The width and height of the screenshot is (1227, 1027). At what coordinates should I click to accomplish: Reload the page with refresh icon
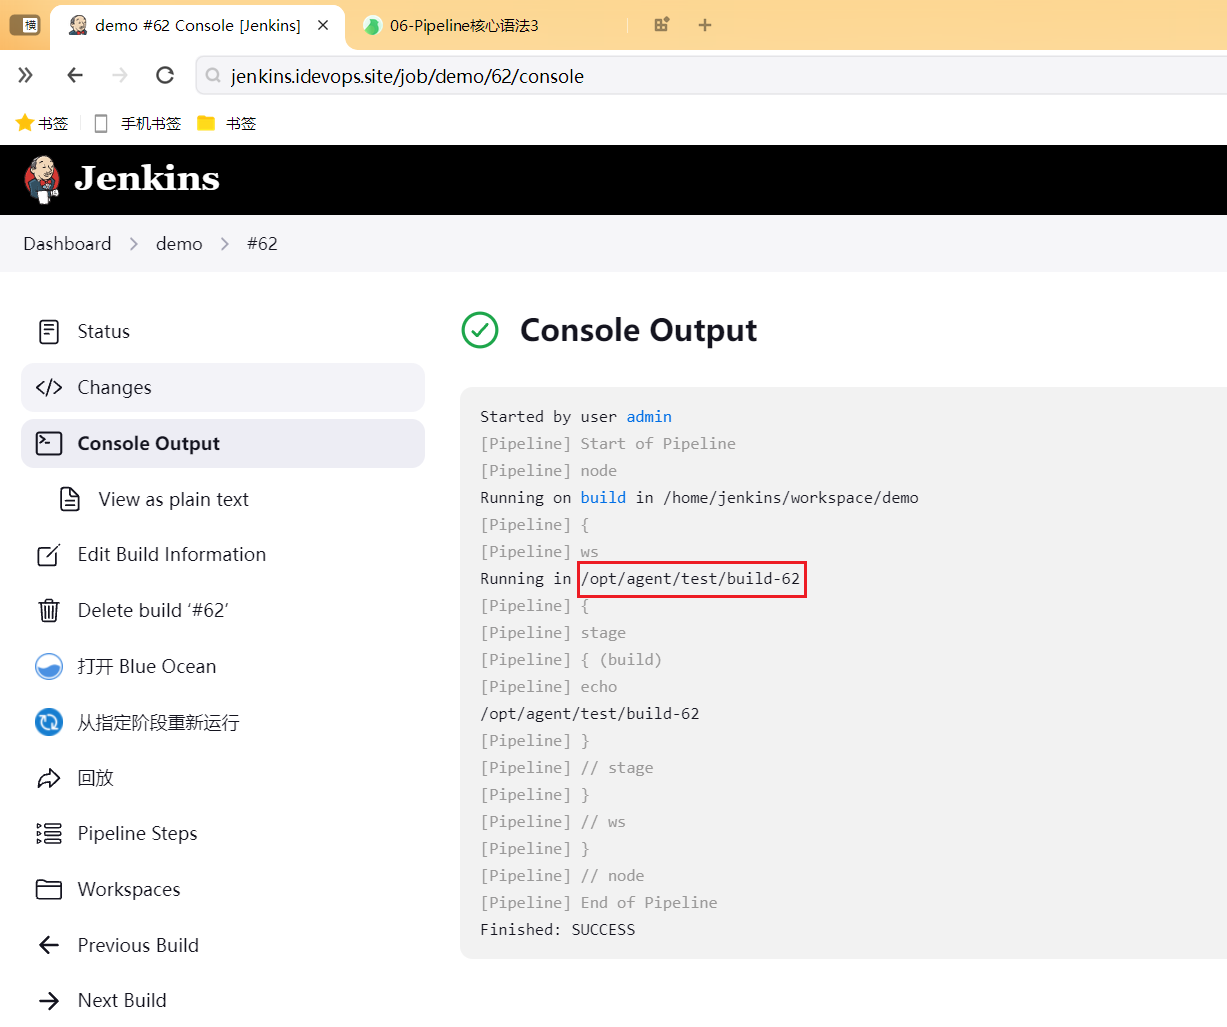click(x=165, y=75)
